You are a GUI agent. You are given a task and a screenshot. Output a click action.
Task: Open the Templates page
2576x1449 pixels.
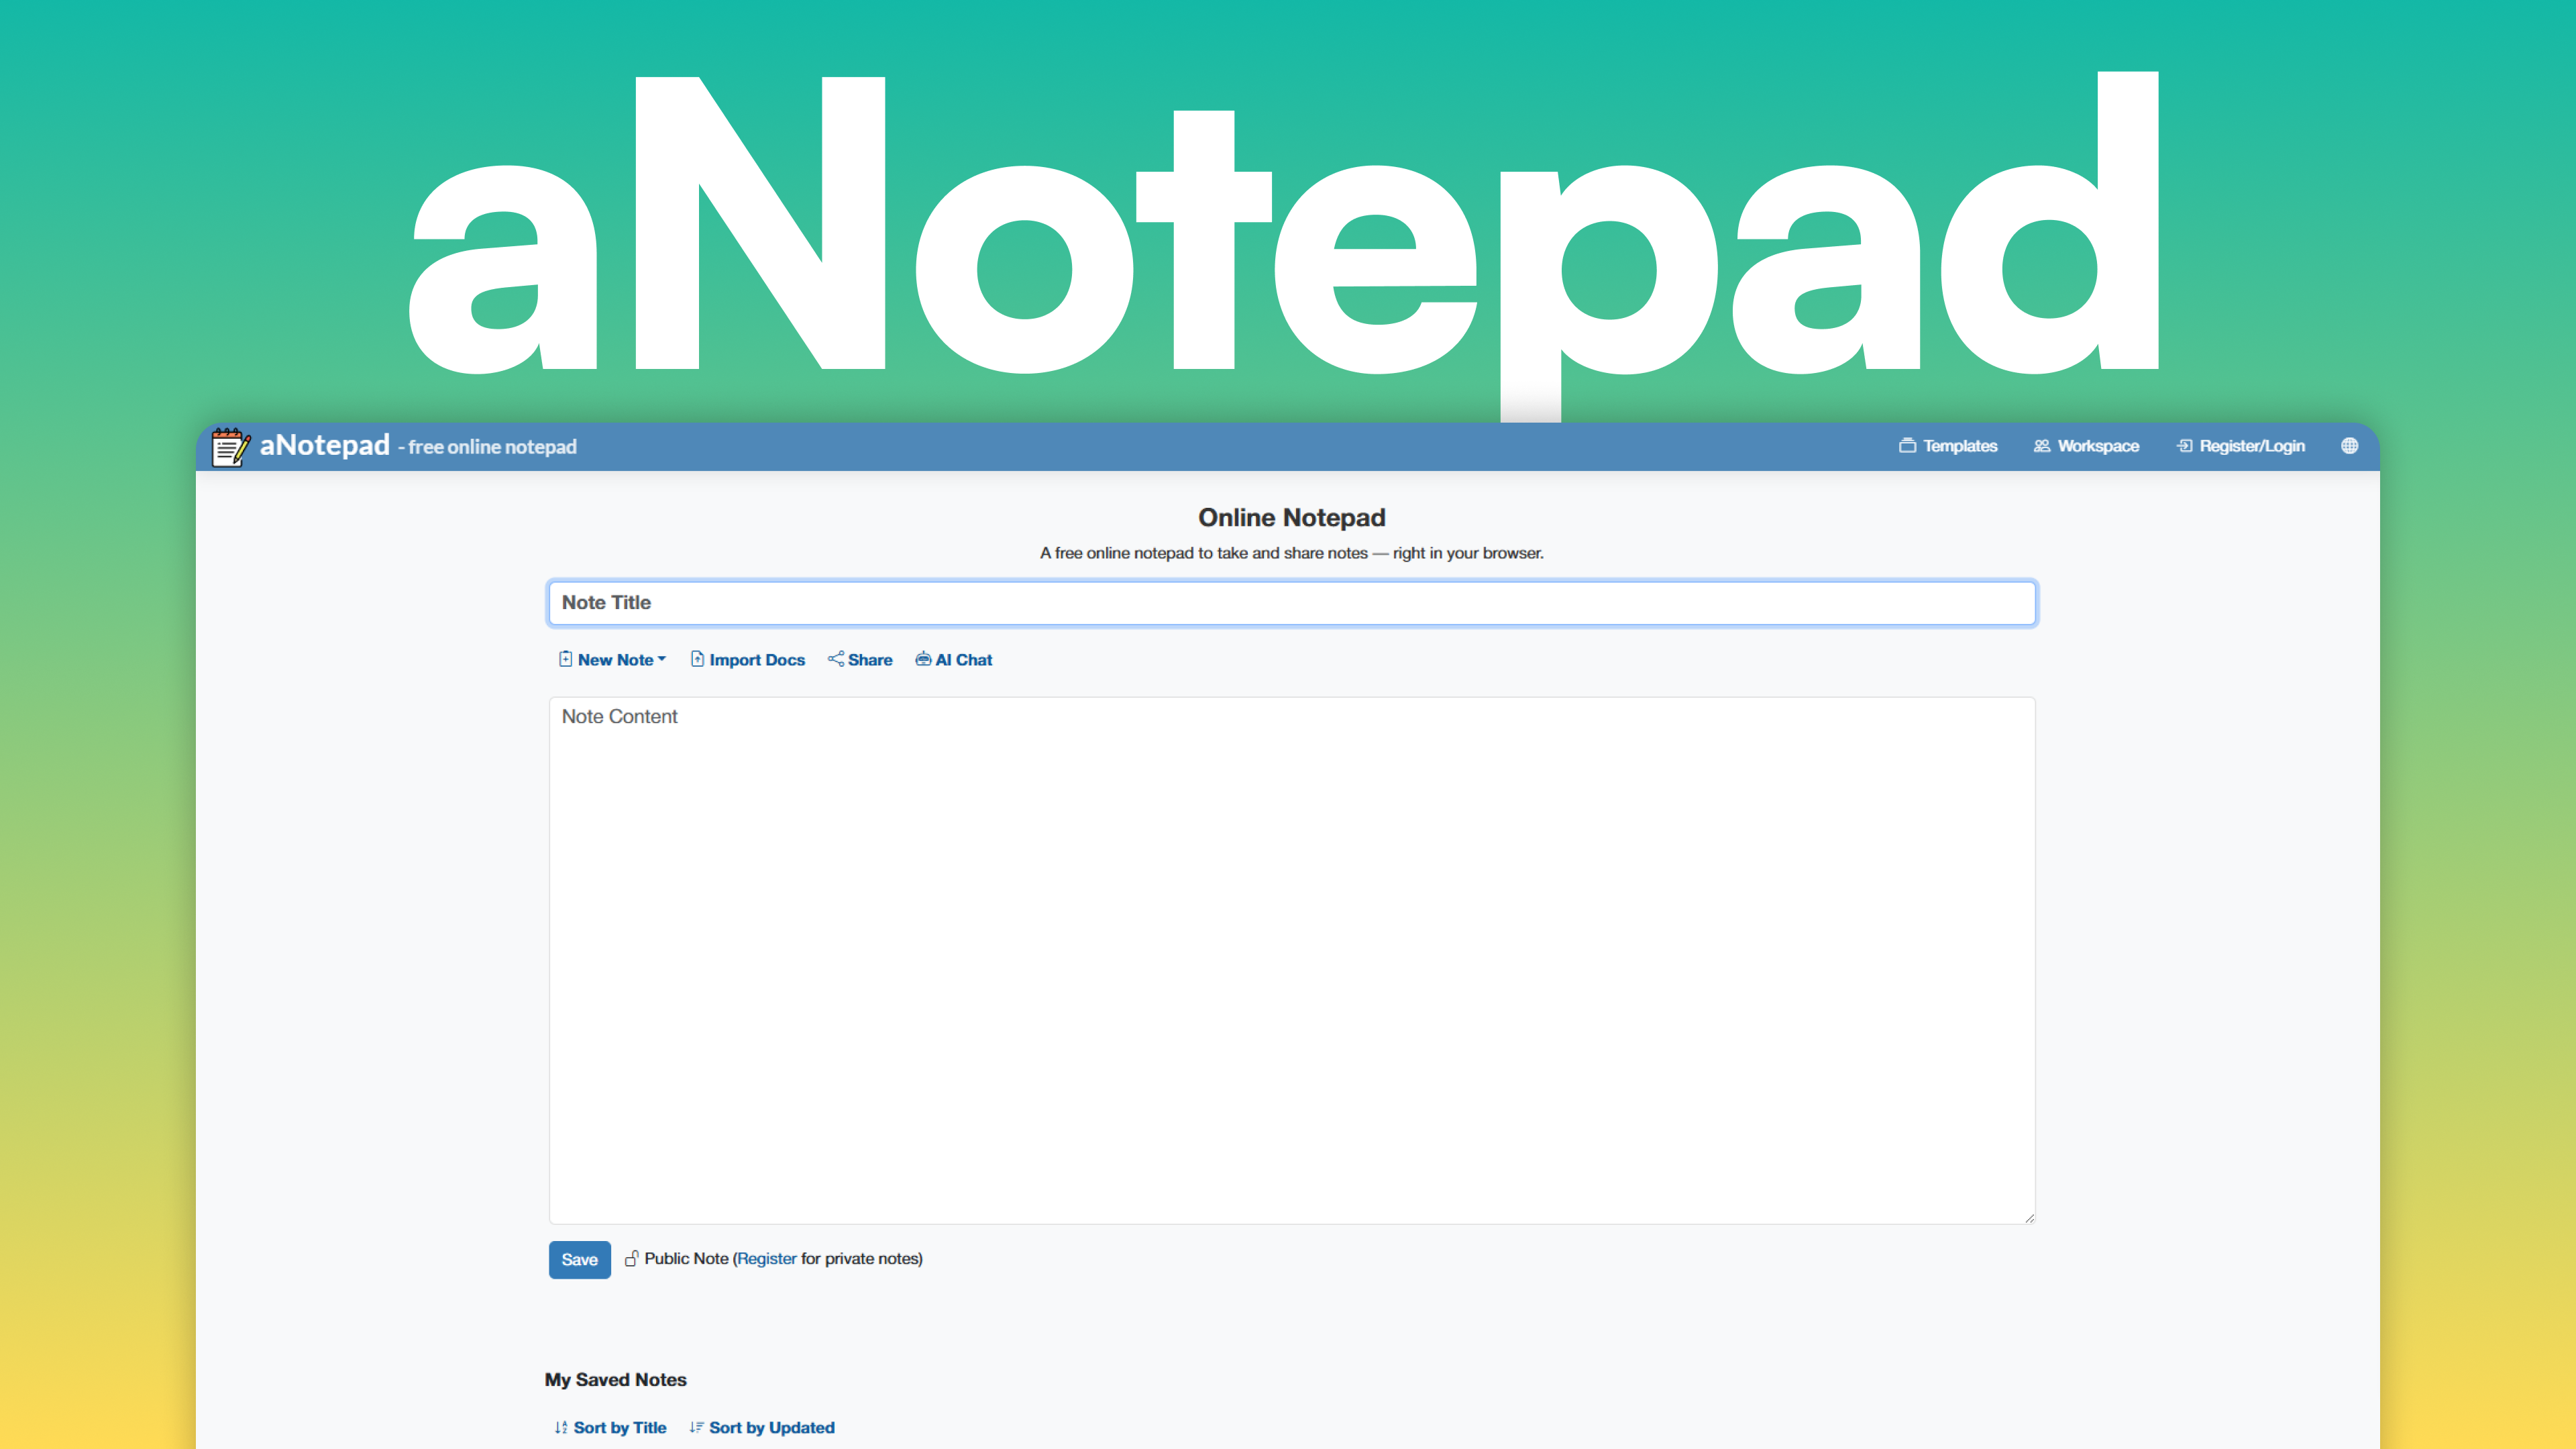(1948, 446)
